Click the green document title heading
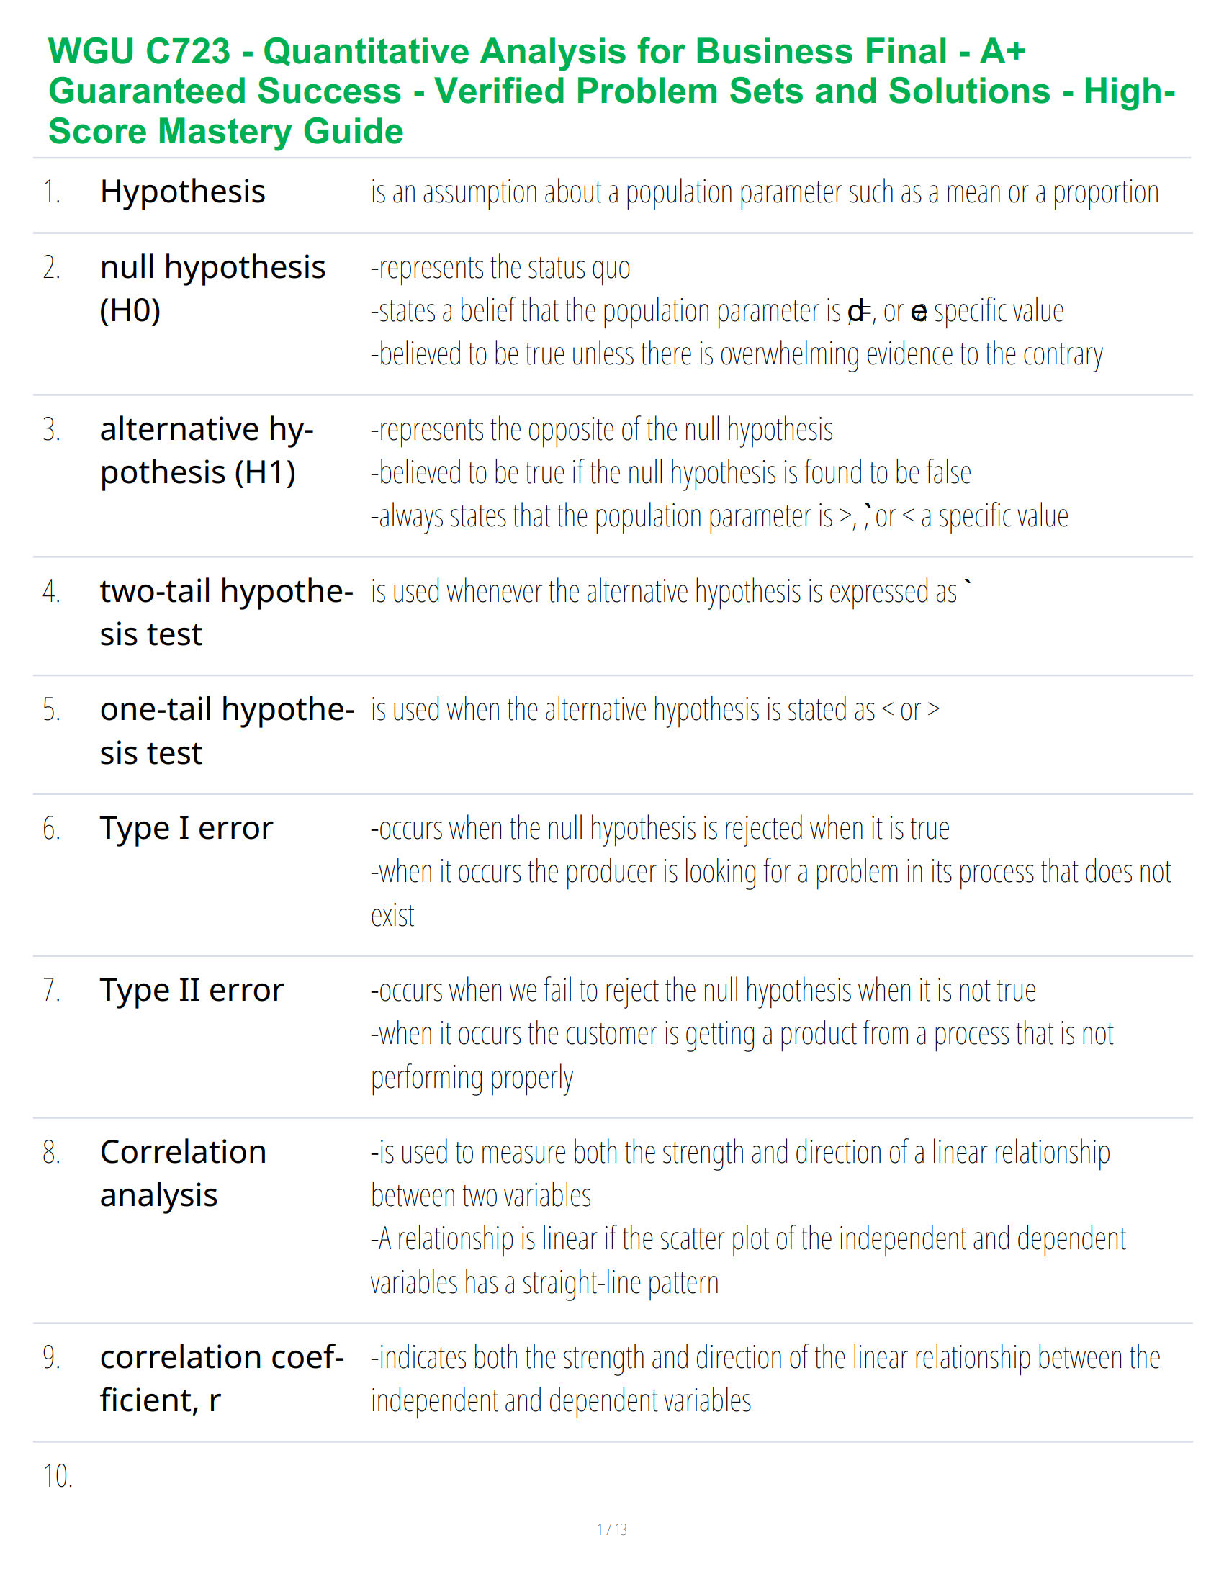The height and width of the screenshot is (1584, 1224). point(611,91)
